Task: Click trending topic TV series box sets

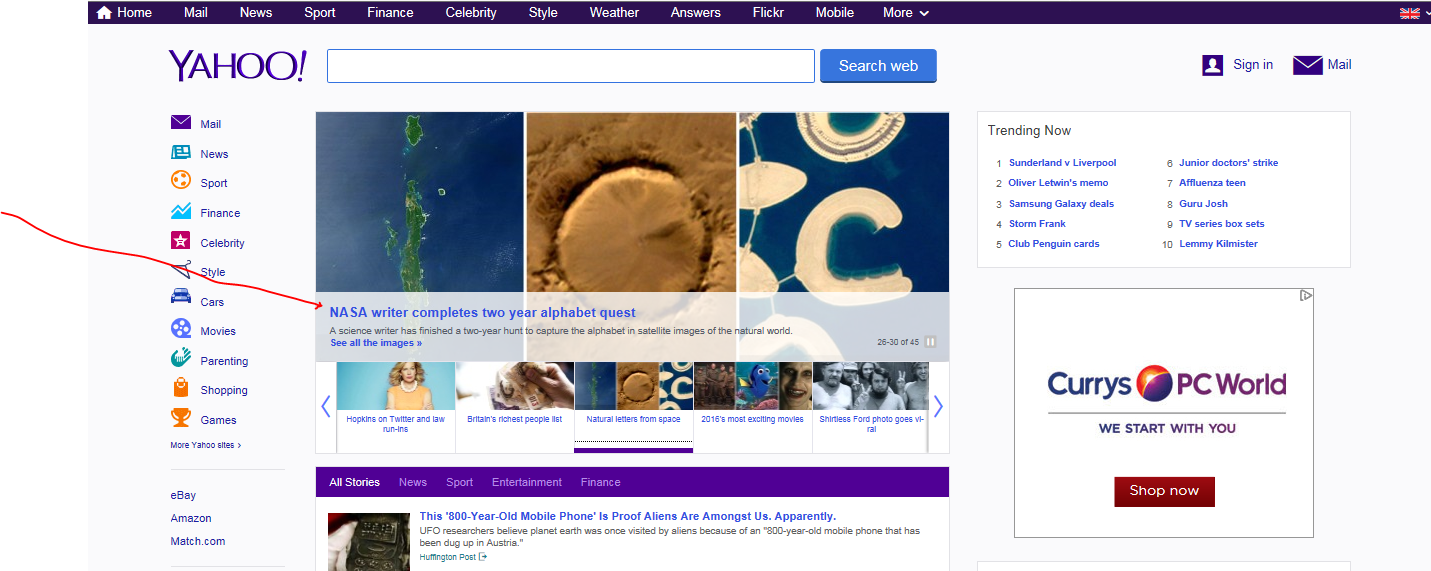Action: pos(1222,224)
